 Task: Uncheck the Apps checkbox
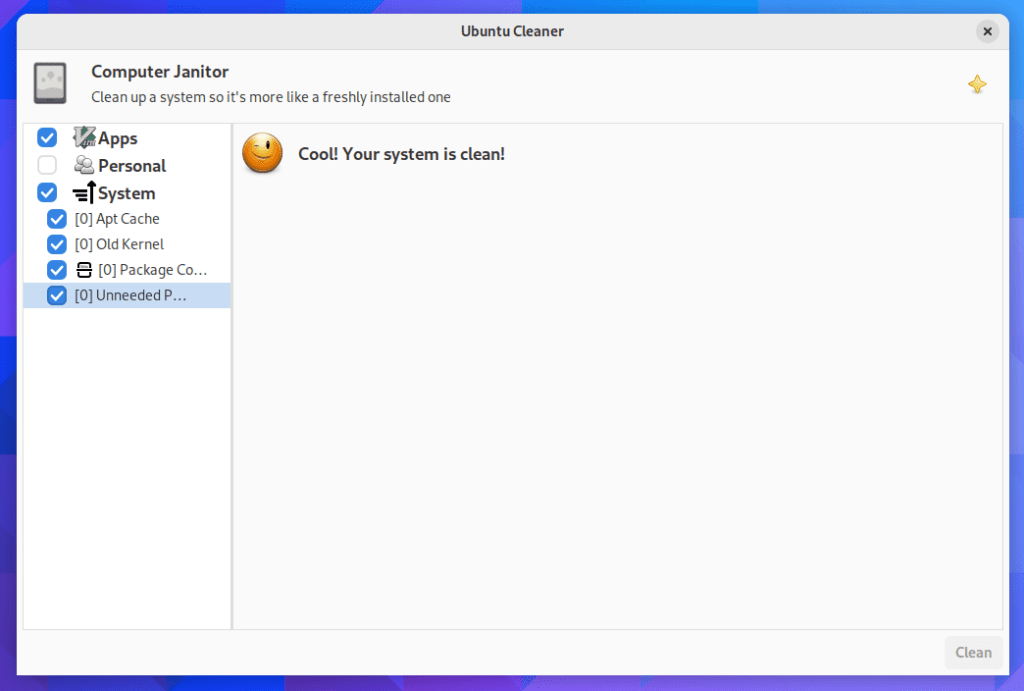coord(46,137)
